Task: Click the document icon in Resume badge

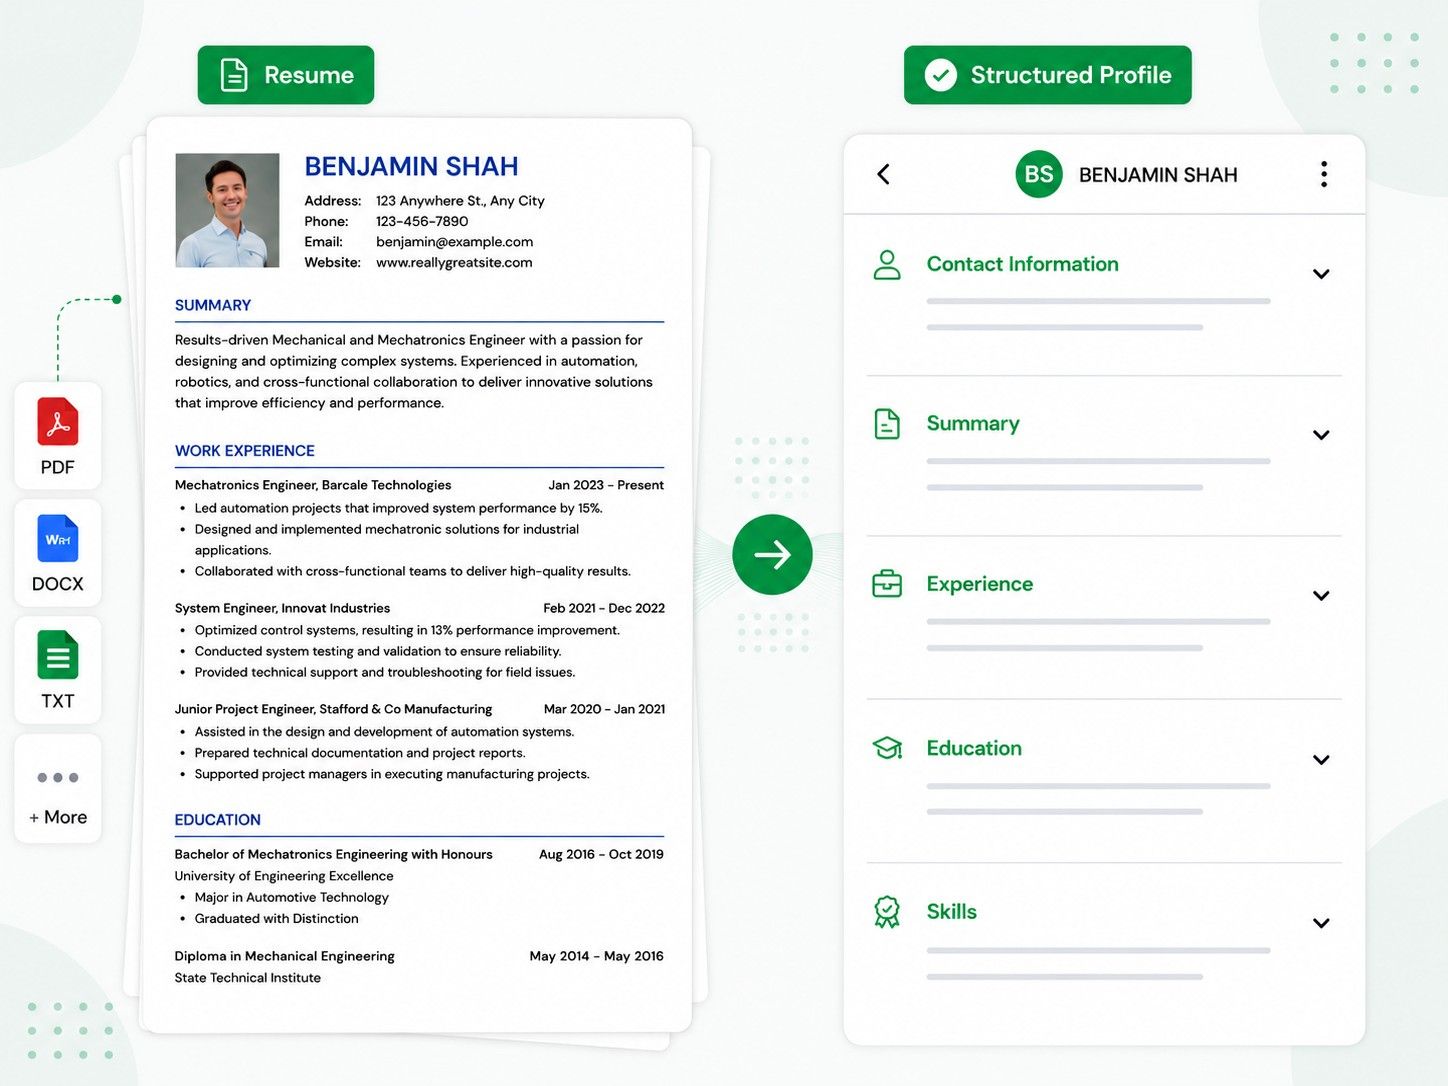Action: (x=234, y=75)
